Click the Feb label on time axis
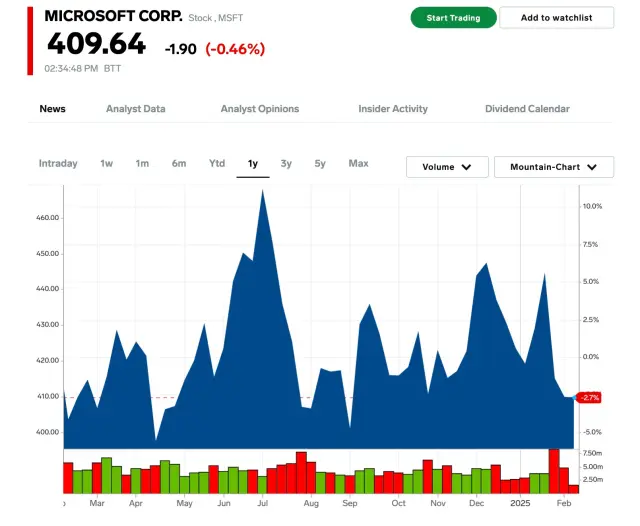This screenshot has width=640, height=526. (x=564, y=503)
